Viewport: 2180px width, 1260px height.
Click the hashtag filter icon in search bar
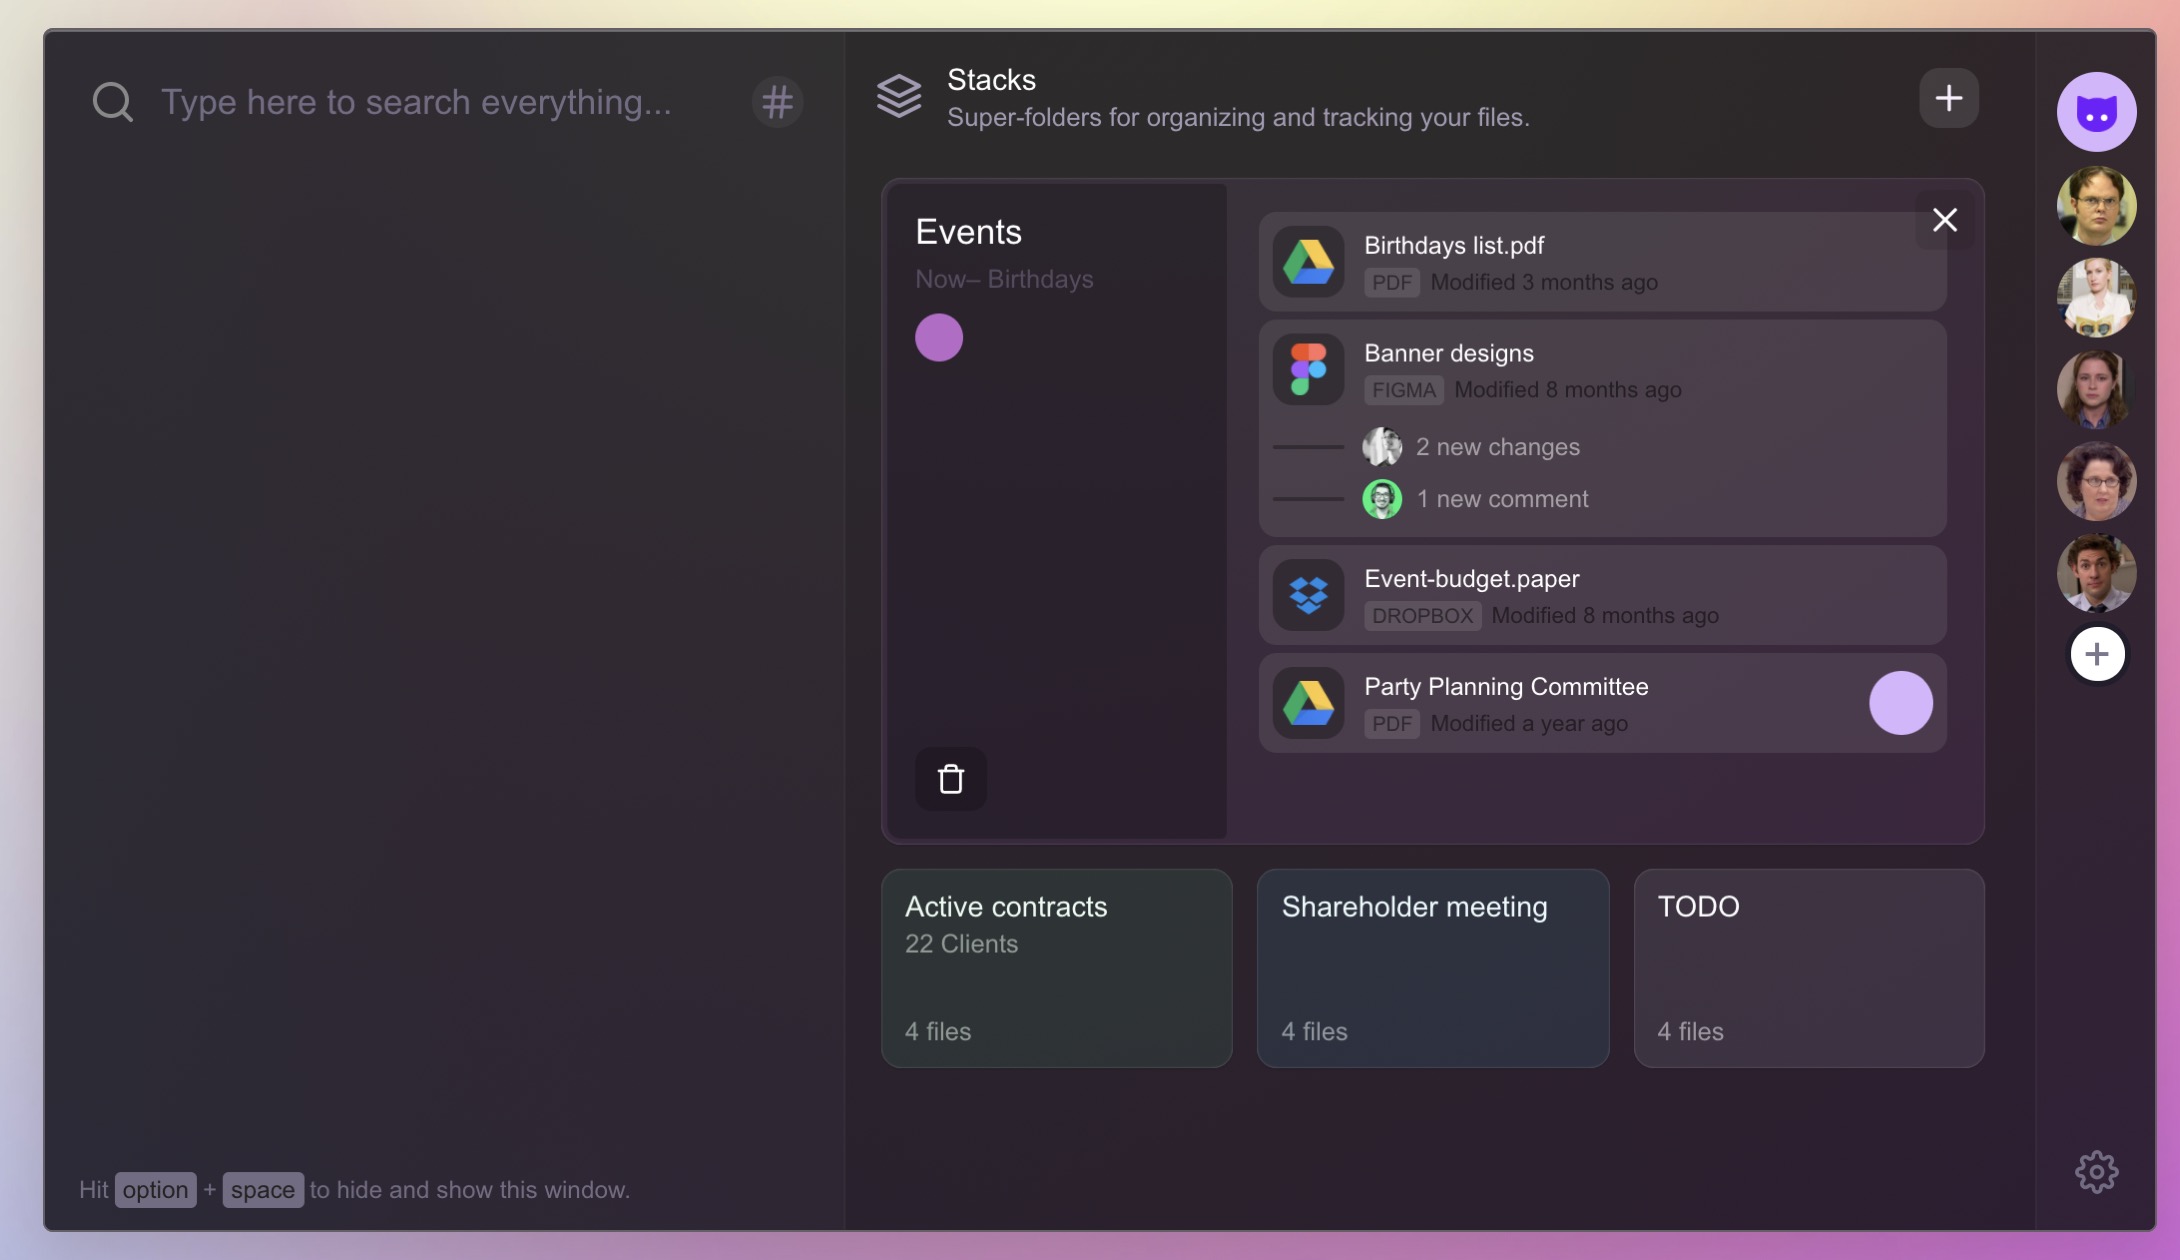click(x=777, y=101)
